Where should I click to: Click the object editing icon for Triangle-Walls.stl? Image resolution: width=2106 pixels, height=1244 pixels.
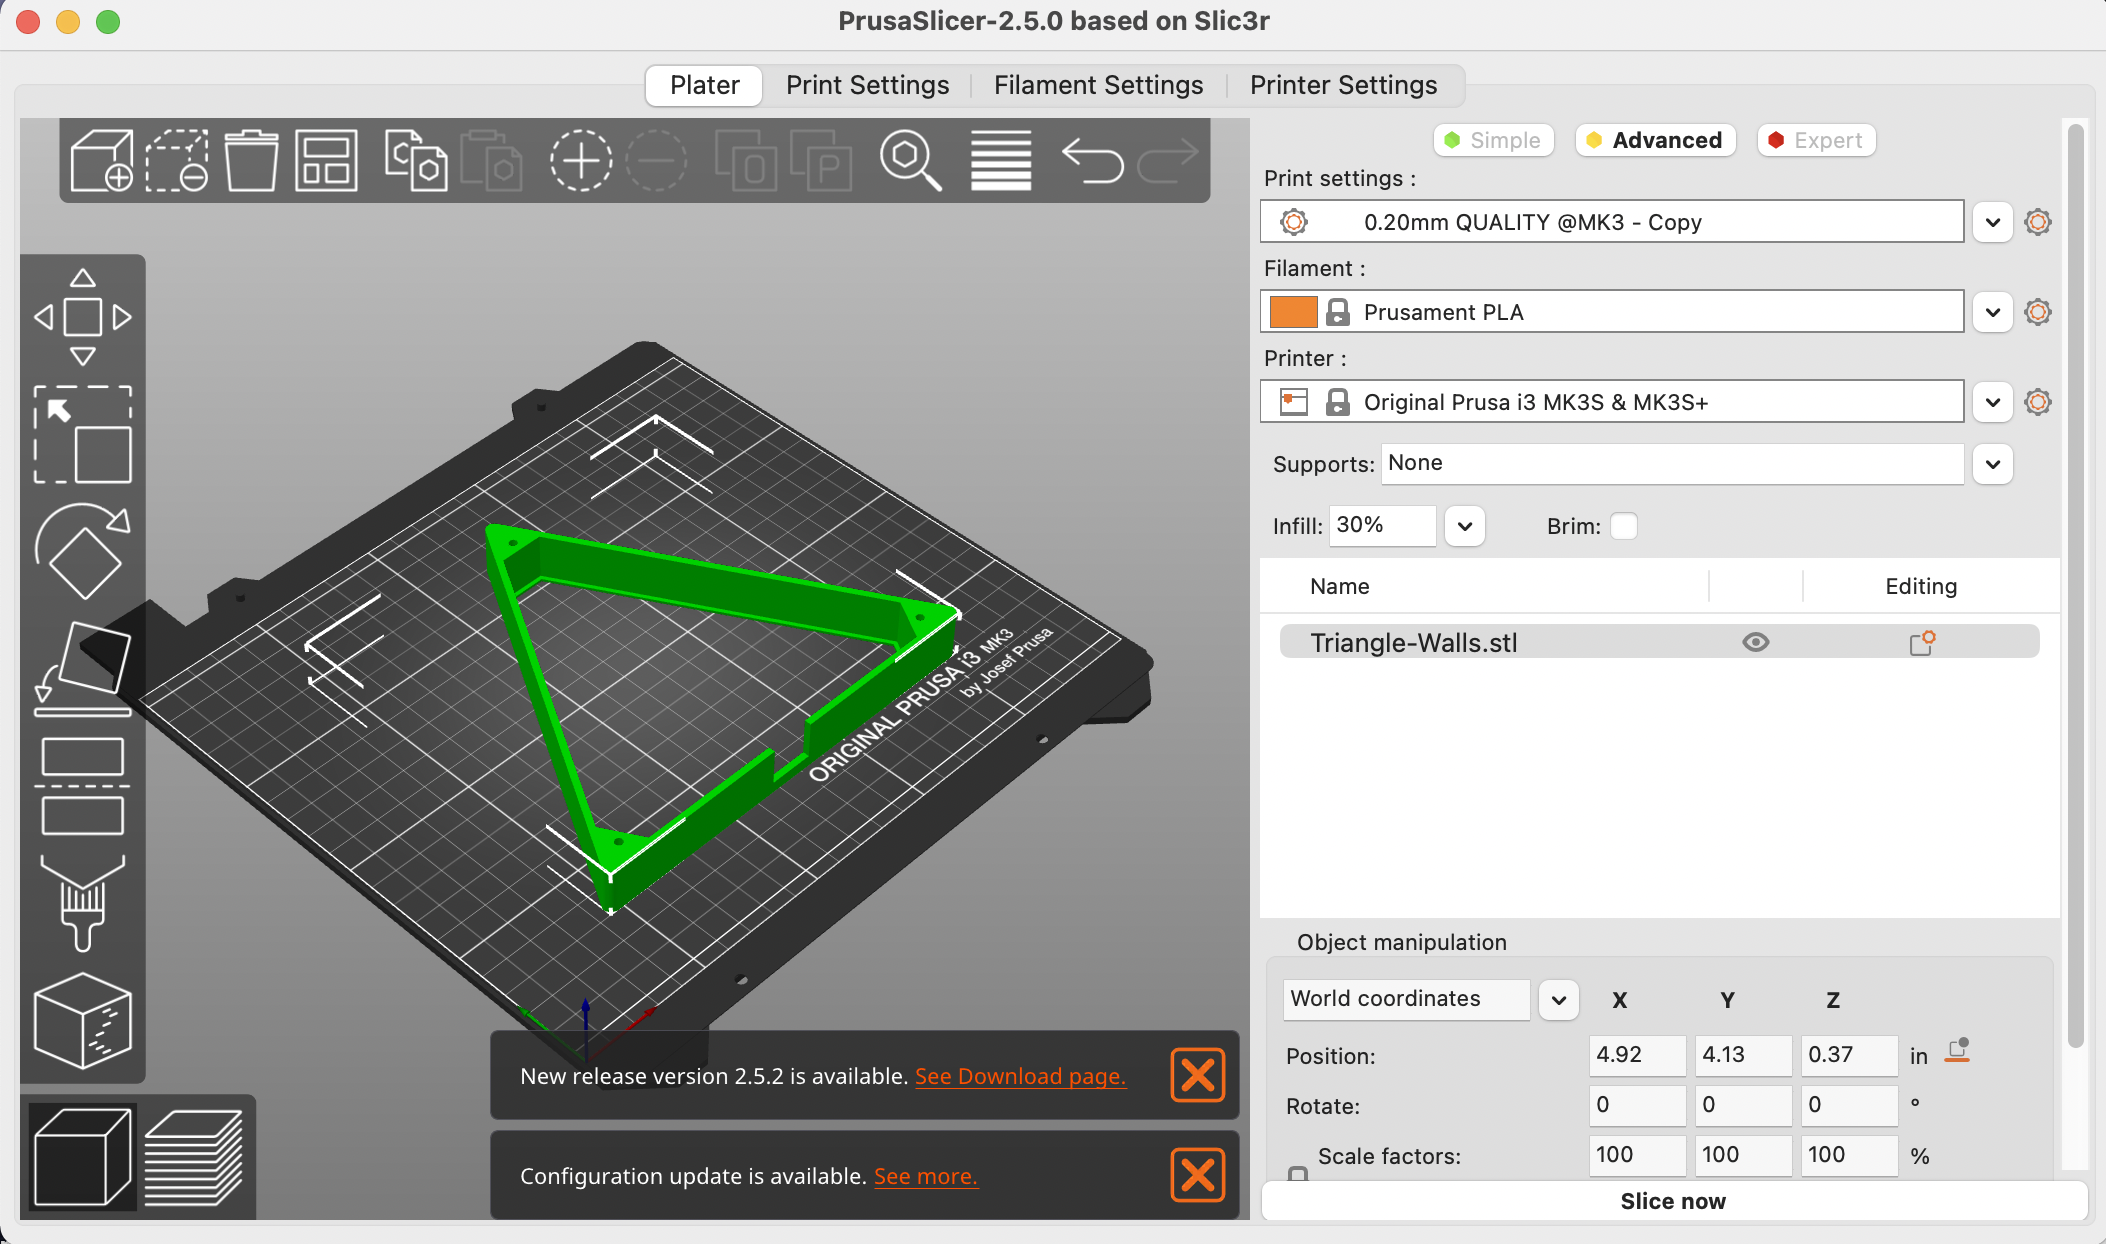point(1922,643)
